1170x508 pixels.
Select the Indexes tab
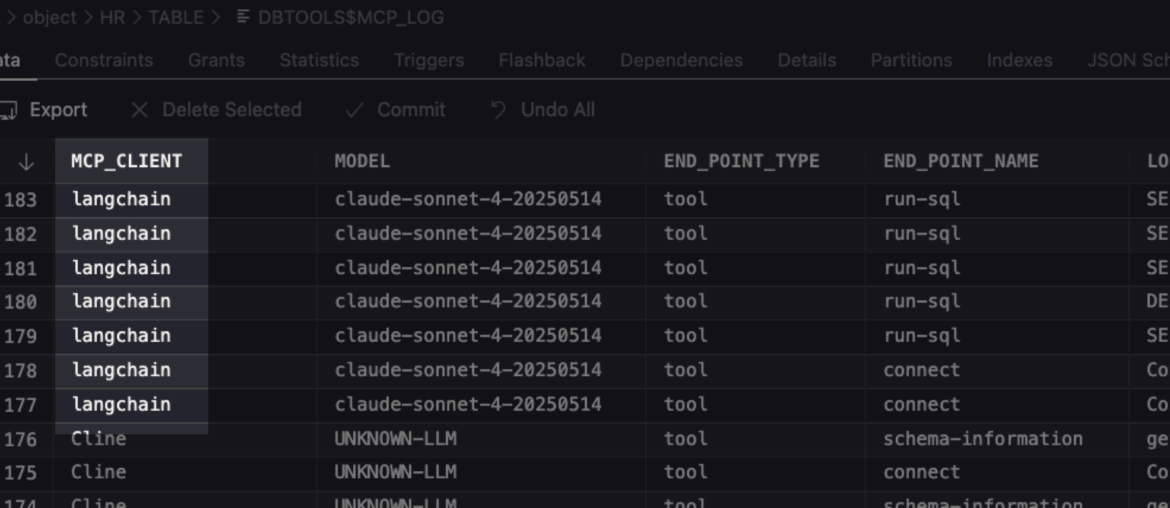point(1019,60)
